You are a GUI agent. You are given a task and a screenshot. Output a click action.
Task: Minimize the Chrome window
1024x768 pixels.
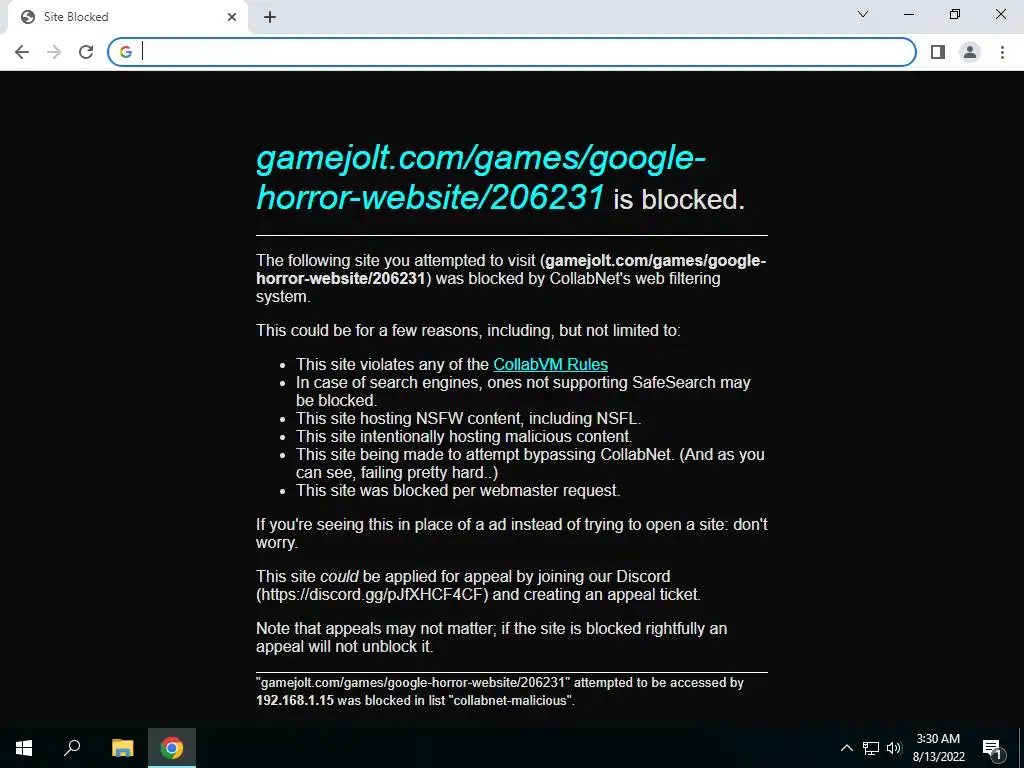(908, 14)
